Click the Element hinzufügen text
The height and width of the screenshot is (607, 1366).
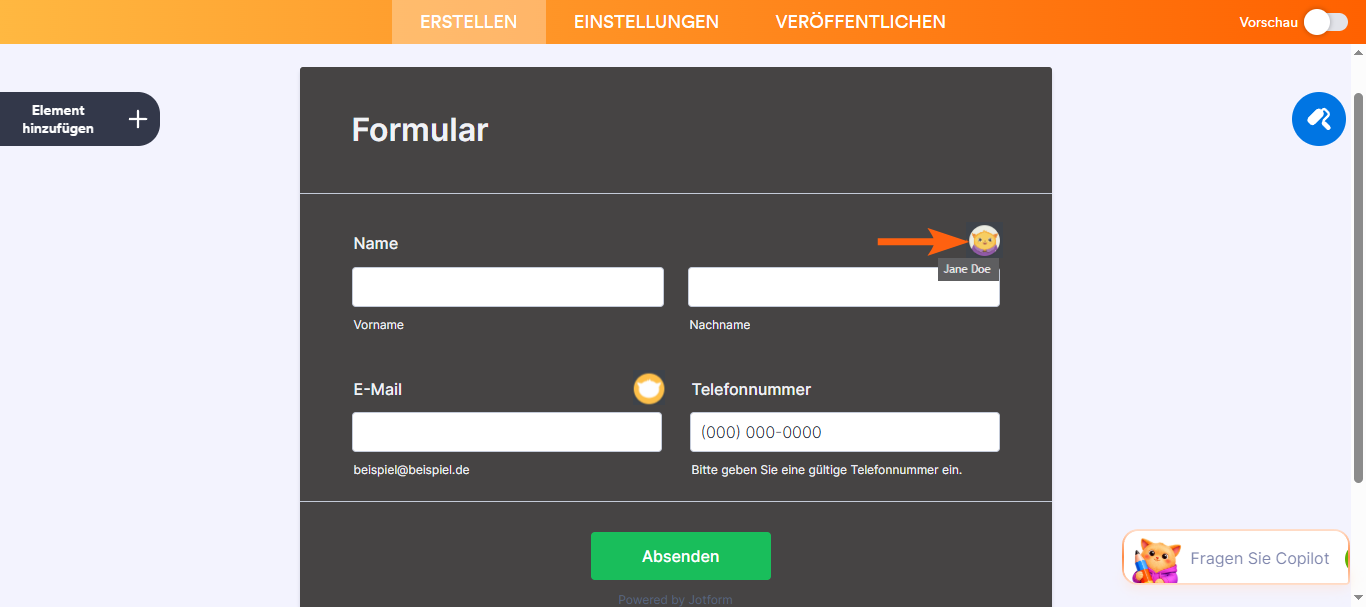click(x=58, y=119)
